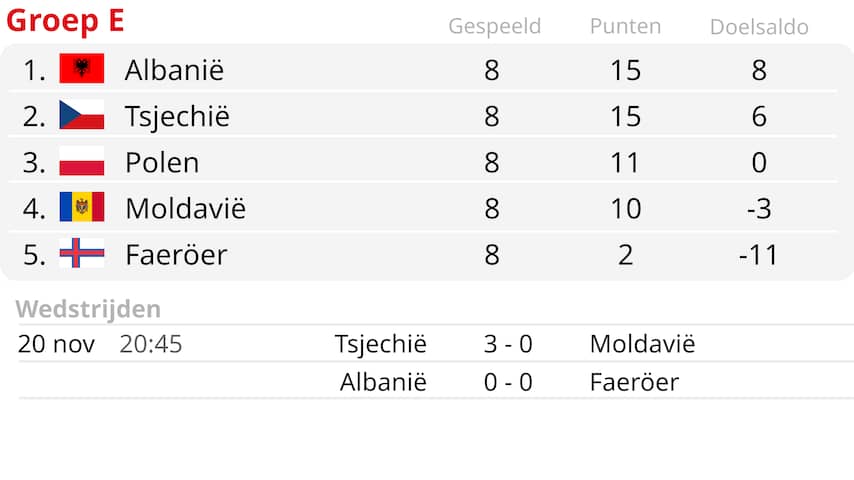Click the Faroe Islands flag icon
The image size is (854, 480).
(x=82, y=253)
